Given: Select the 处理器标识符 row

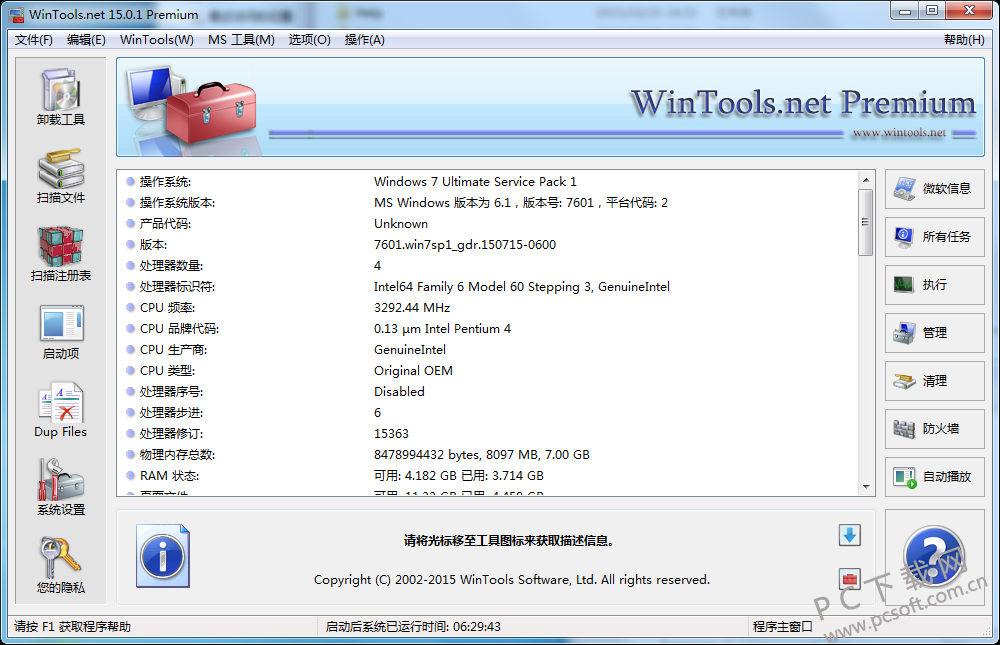Looking at the screenshot, I should click(x=488, y=286).
